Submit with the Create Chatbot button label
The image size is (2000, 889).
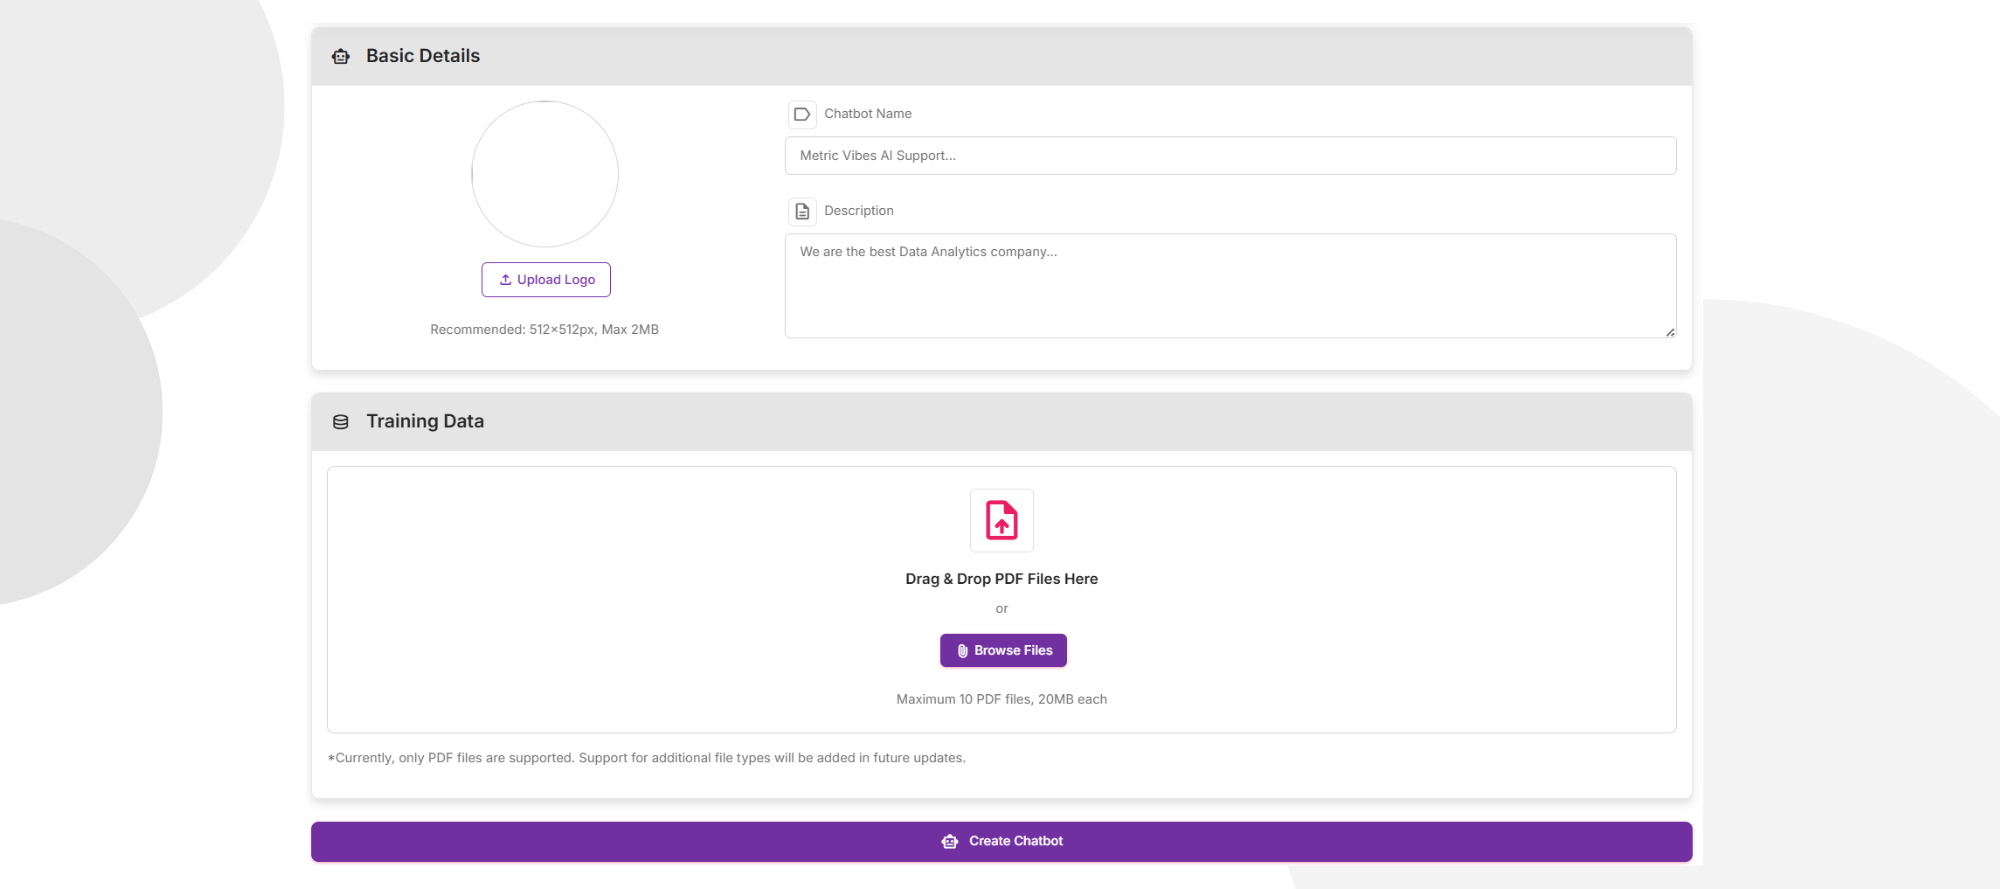1015,841
